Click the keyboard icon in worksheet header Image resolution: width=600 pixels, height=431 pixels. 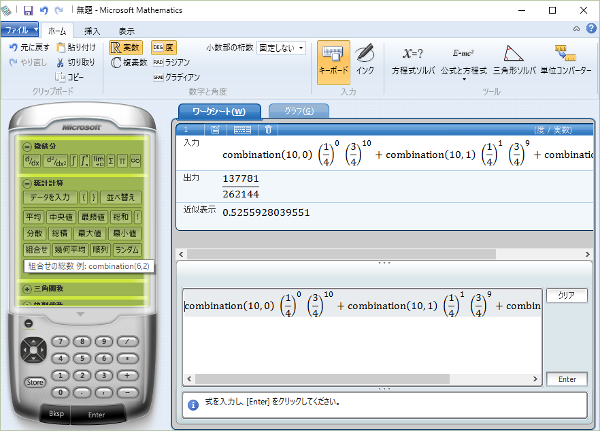(x=242, y=130)
